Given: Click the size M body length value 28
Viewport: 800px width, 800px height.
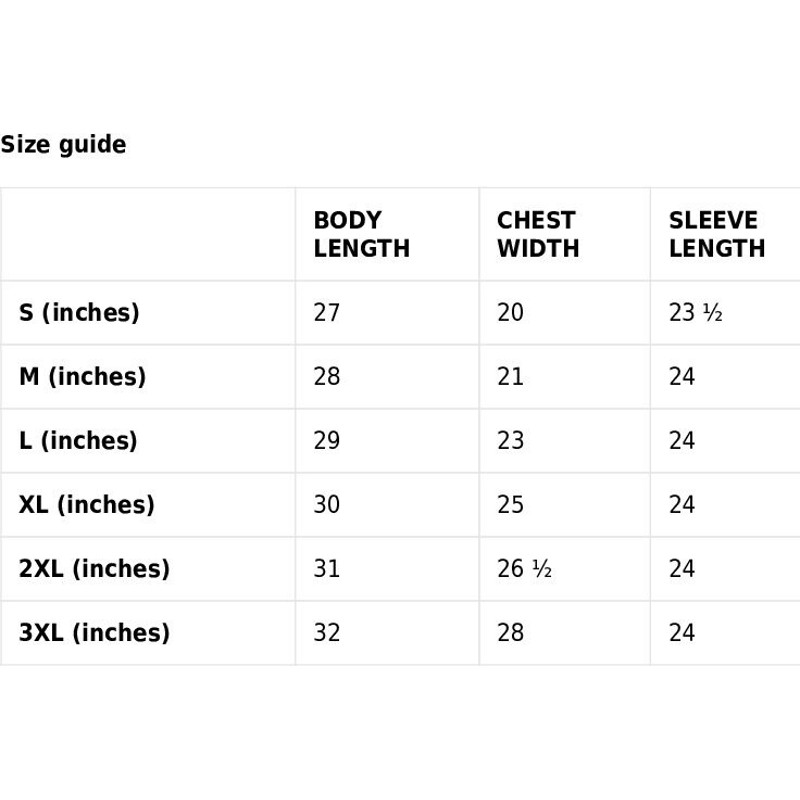Looking at the screenshot, I should [327, 377].
